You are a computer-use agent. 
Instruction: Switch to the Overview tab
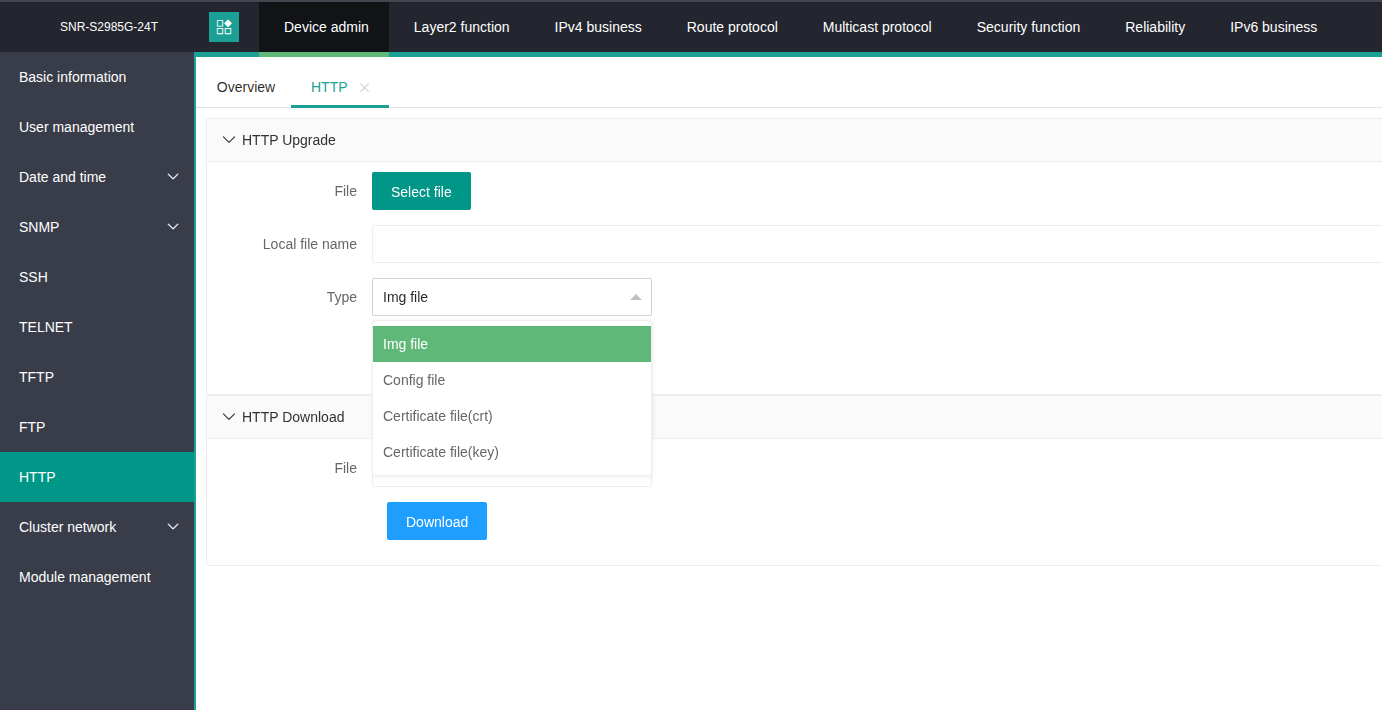(246, 88)
